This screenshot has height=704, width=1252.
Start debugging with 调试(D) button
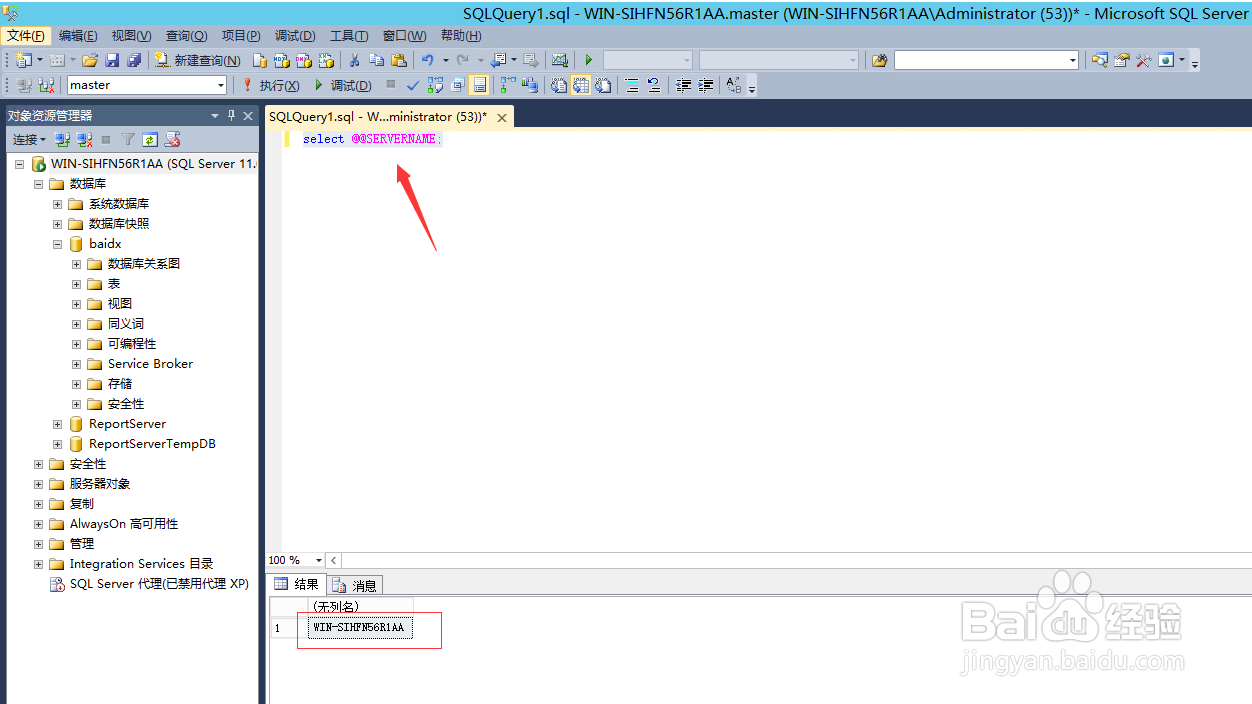[x=343, y=85]
